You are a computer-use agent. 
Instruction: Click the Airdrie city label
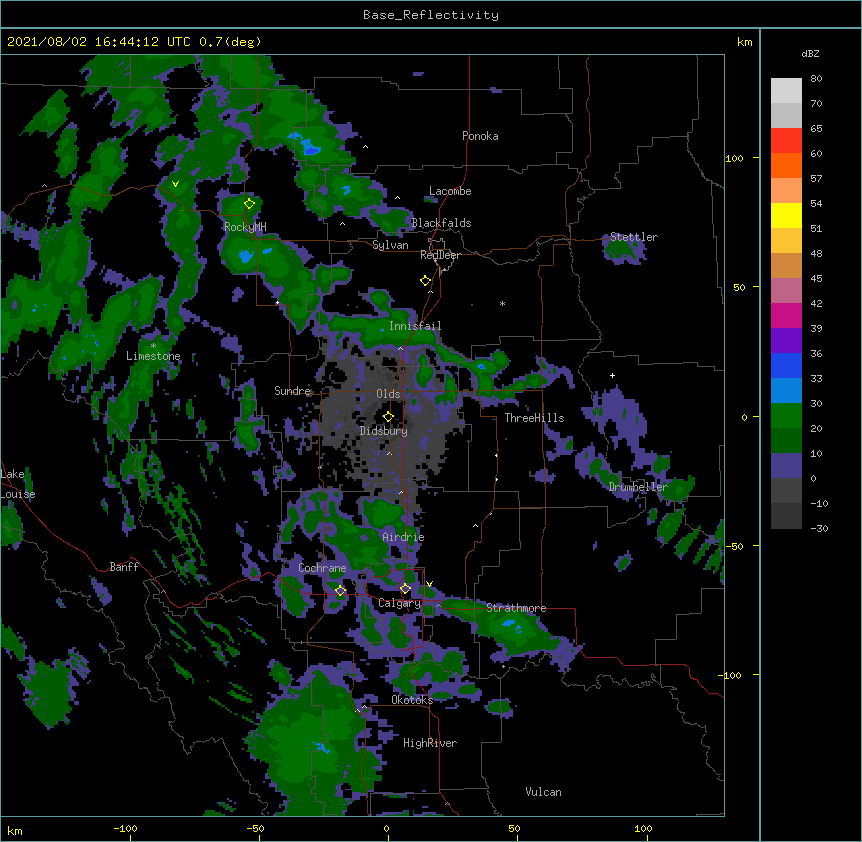[x=403, y=537]
